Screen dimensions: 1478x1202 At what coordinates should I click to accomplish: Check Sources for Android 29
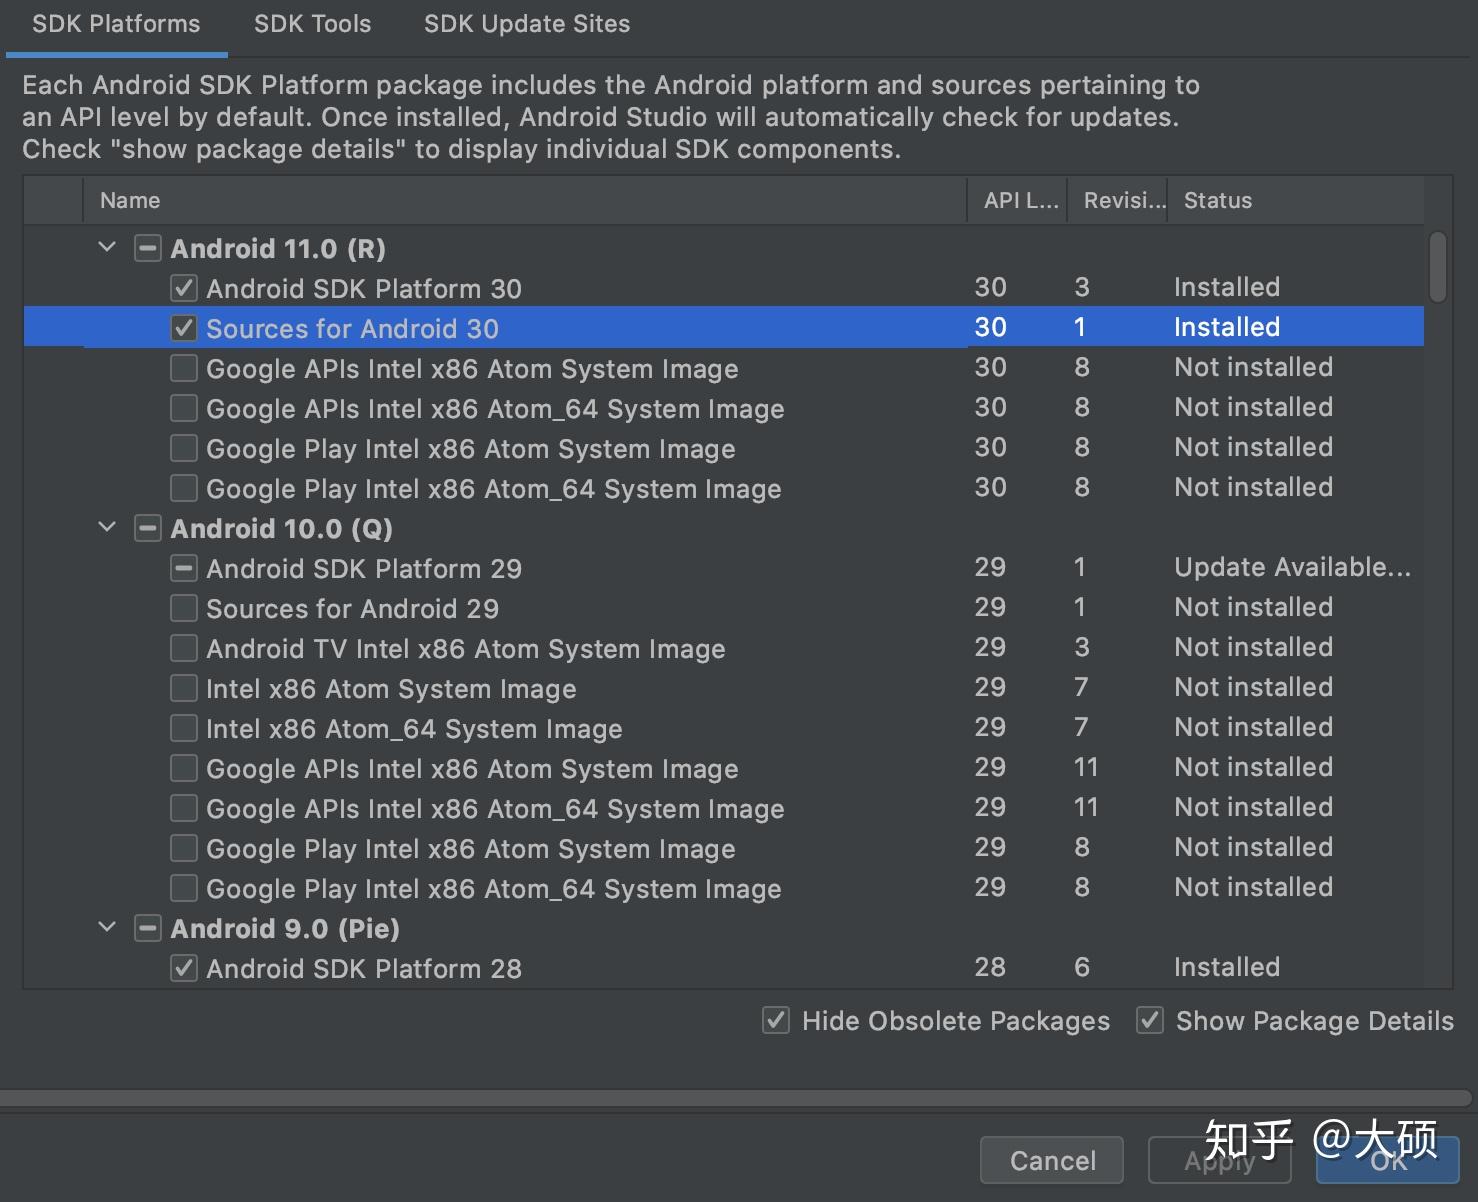[184, 608]
